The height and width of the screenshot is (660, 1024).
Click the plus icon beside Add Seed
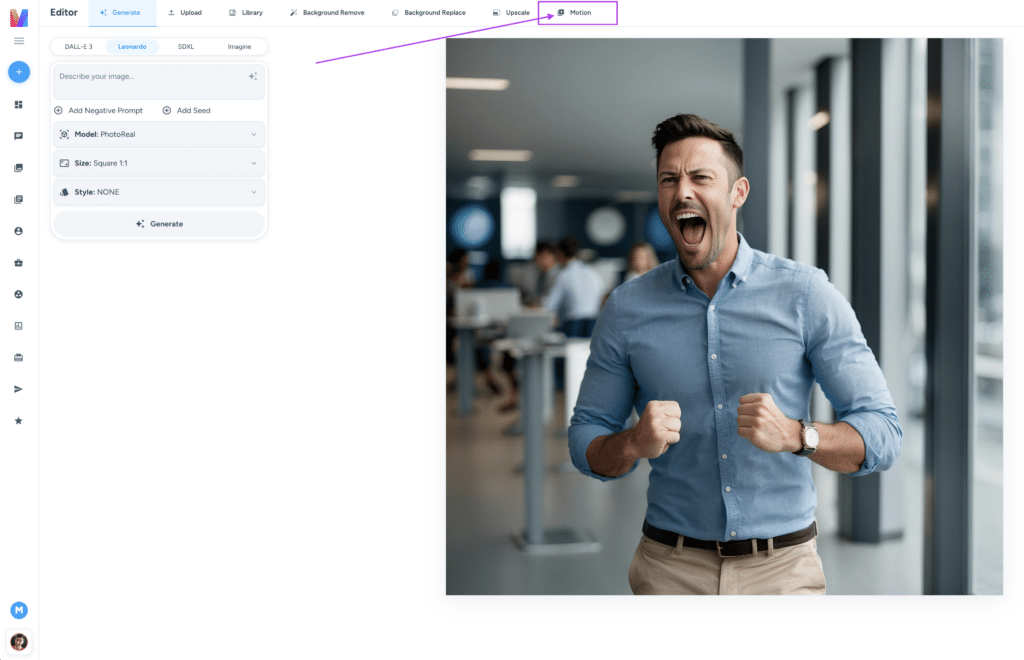click(167, 110)
